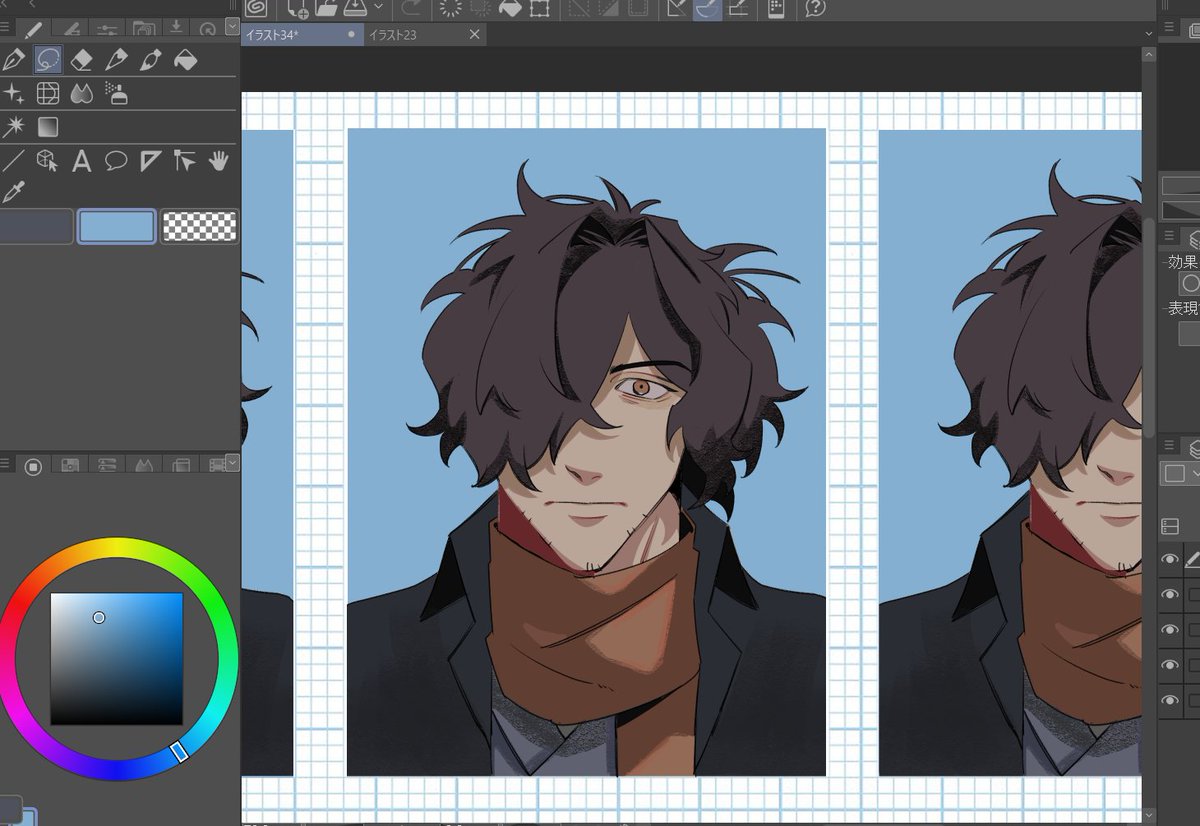Click the Redo arrow
This screenshot has height=826, width=1200.
point(412,8)
